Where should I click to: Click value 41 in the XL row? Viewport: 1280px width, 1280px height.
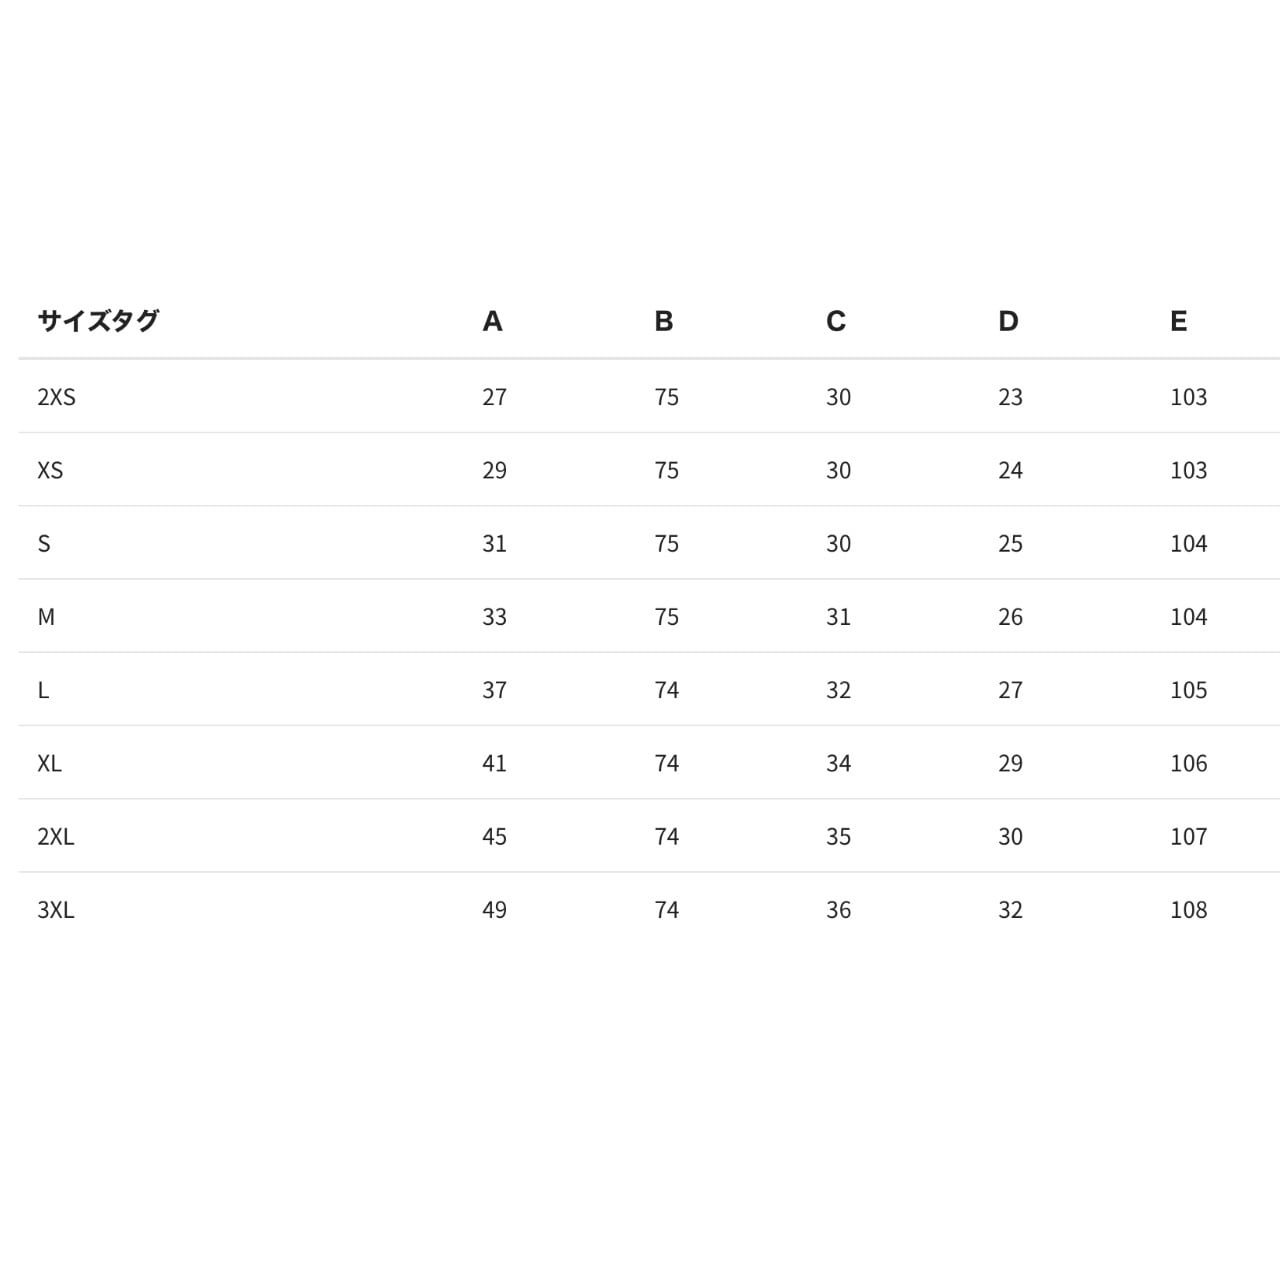click(494, 764)
